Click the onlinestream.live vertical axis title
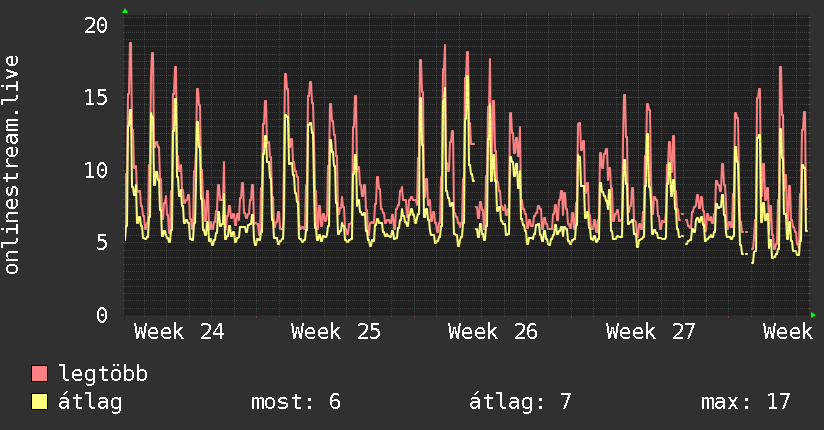Image resolution: width=824 pixels, height=430 pixels. pyautogui.click(x=11, y=165)
